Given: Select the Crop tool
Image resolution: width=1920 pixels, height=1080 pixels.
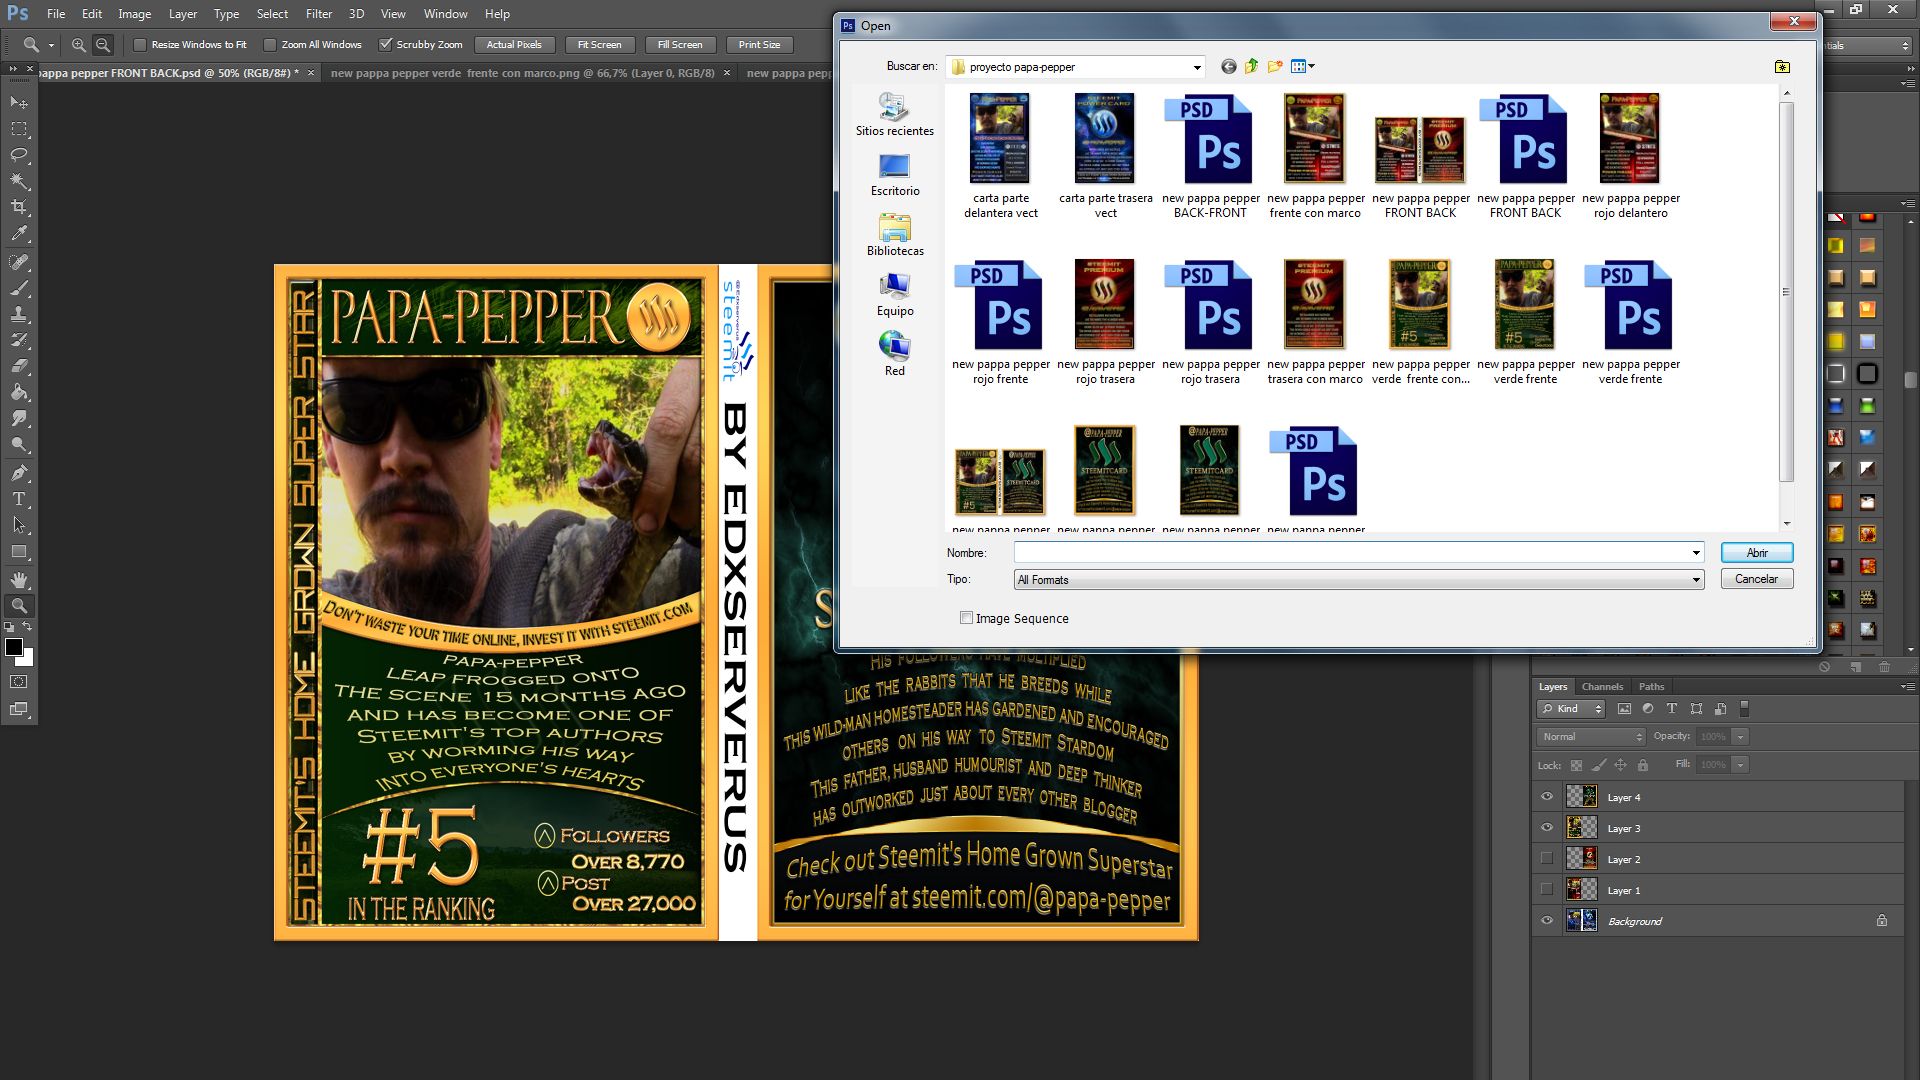Looking at the screenshot, I should [19, 207].
